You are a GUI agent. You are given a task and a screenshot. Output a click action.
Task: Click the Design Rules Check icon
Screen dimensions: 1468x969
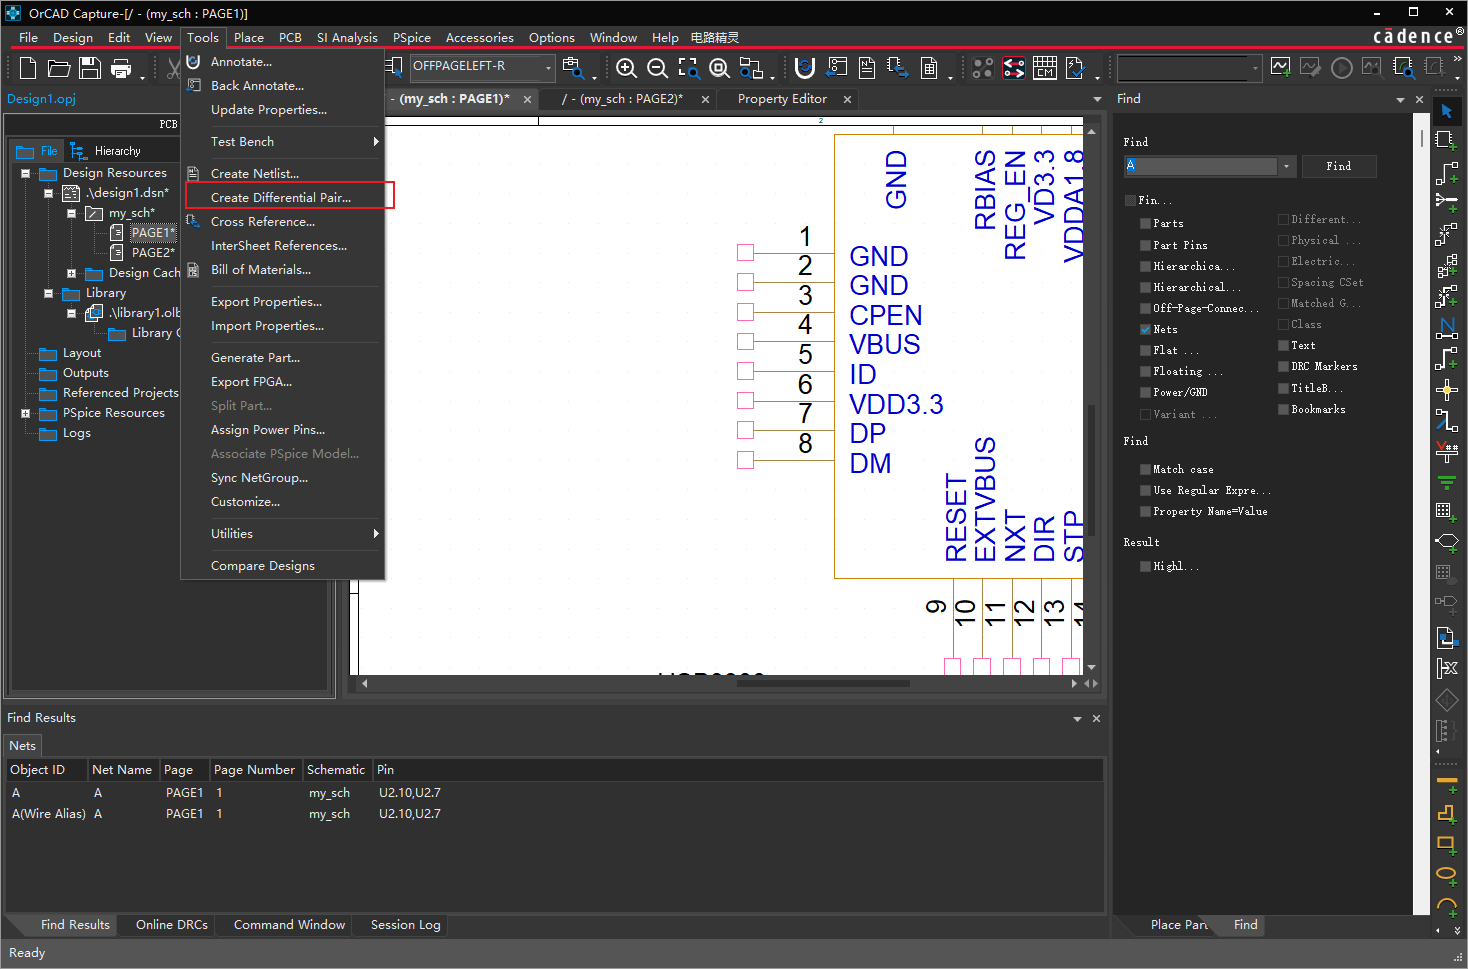[1076, 68]
